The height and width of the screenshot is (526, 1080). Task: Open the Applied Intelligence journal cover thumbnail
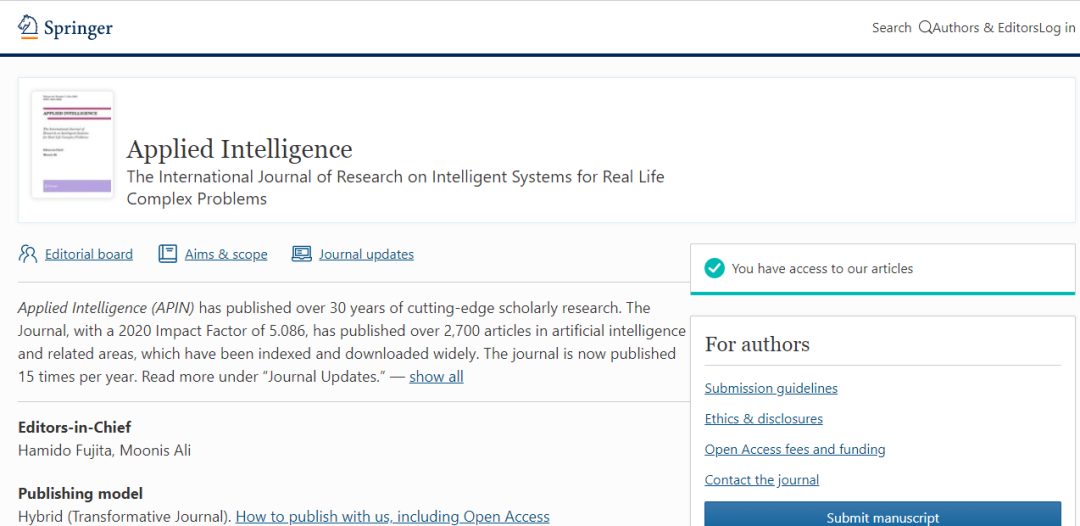tap(72, 144)
